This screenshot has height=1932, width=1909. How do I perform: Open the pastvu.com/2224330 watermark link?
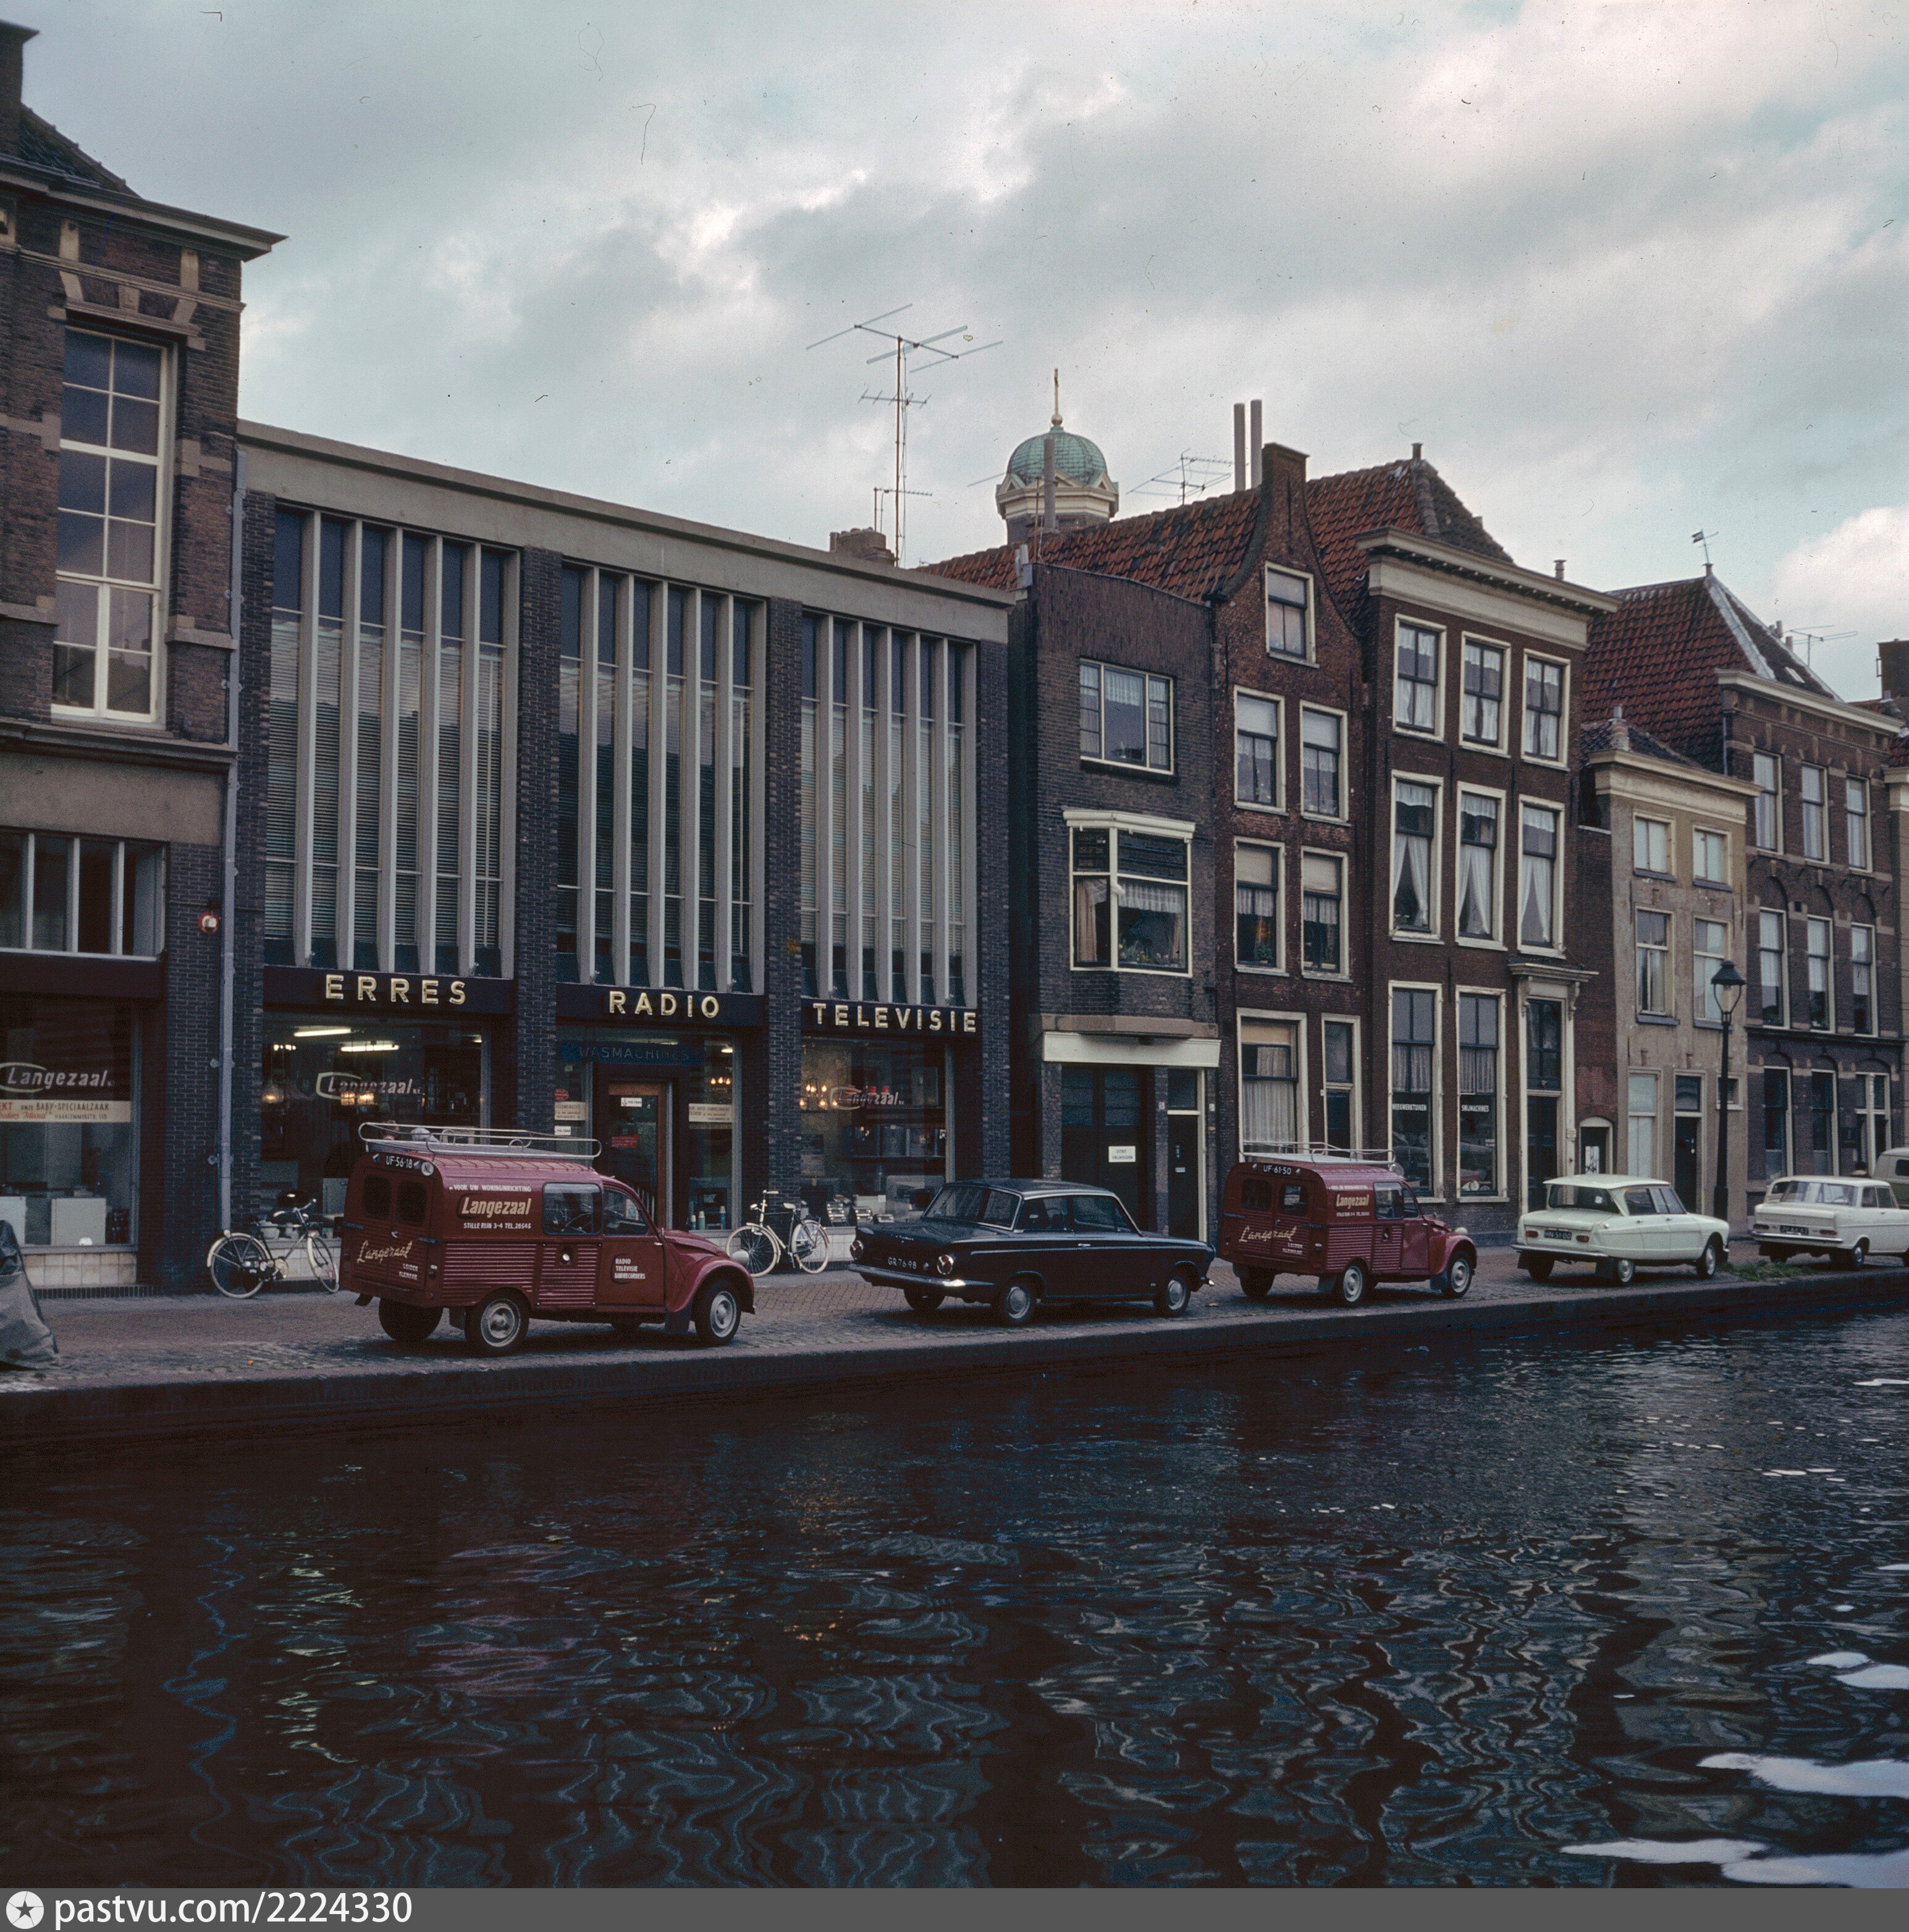coord(232,1908)
